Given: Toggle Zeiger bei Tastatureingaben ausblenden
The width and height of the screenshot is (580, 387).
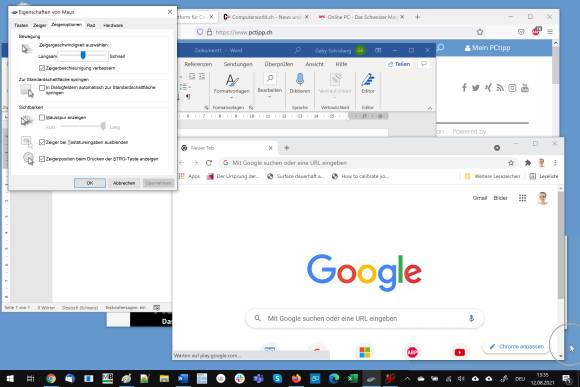Looking at the screenshot, I should [x=42, y=142].
